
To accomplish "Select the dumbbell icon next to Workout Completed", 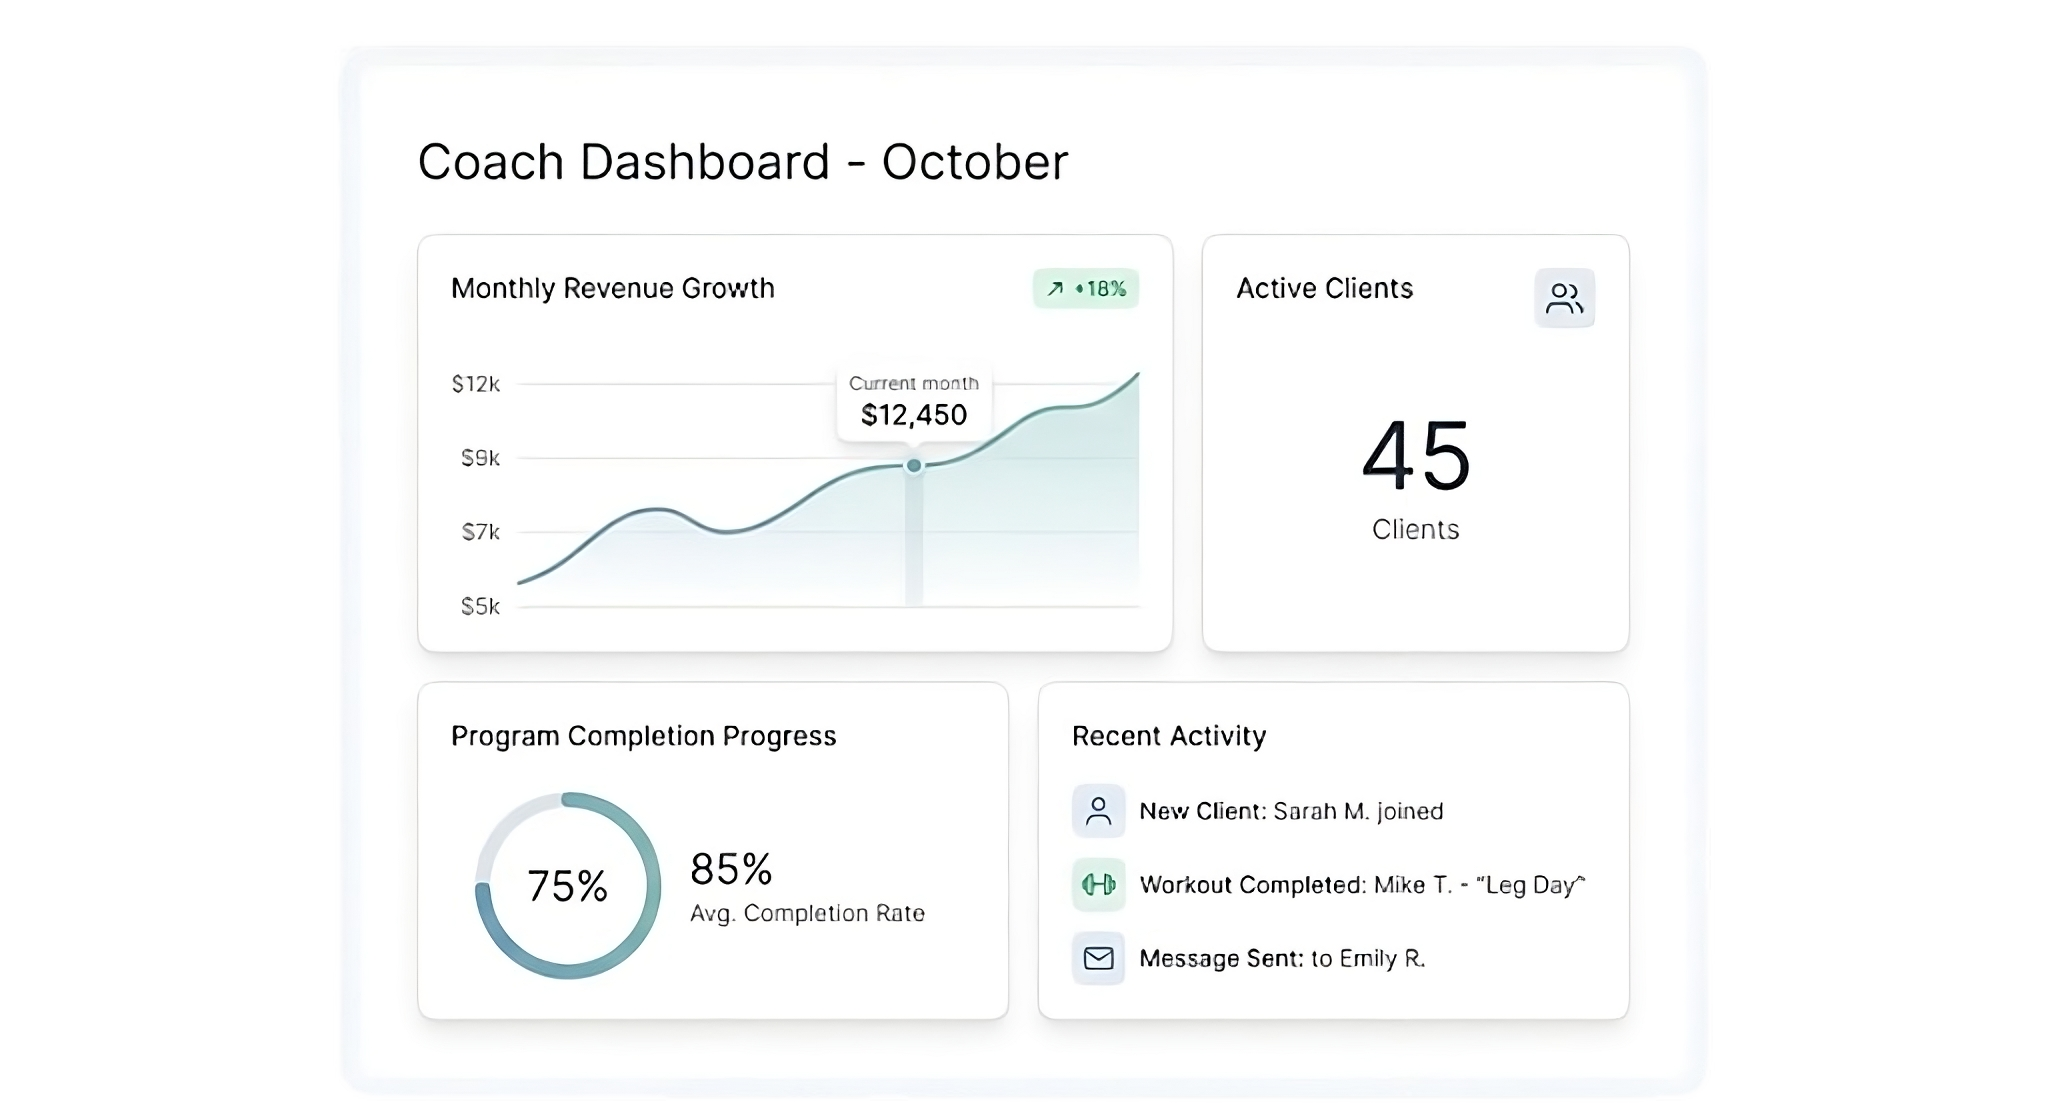I will (x=1098, y=884).
